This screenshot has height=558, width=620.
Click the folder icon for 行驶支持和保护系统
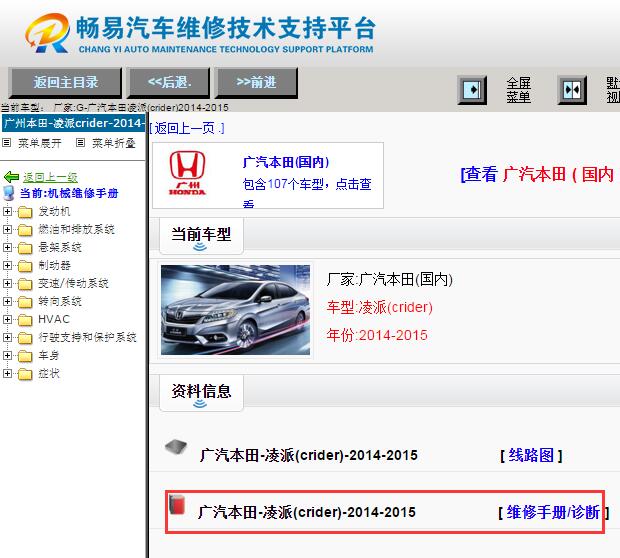point(25,338)
